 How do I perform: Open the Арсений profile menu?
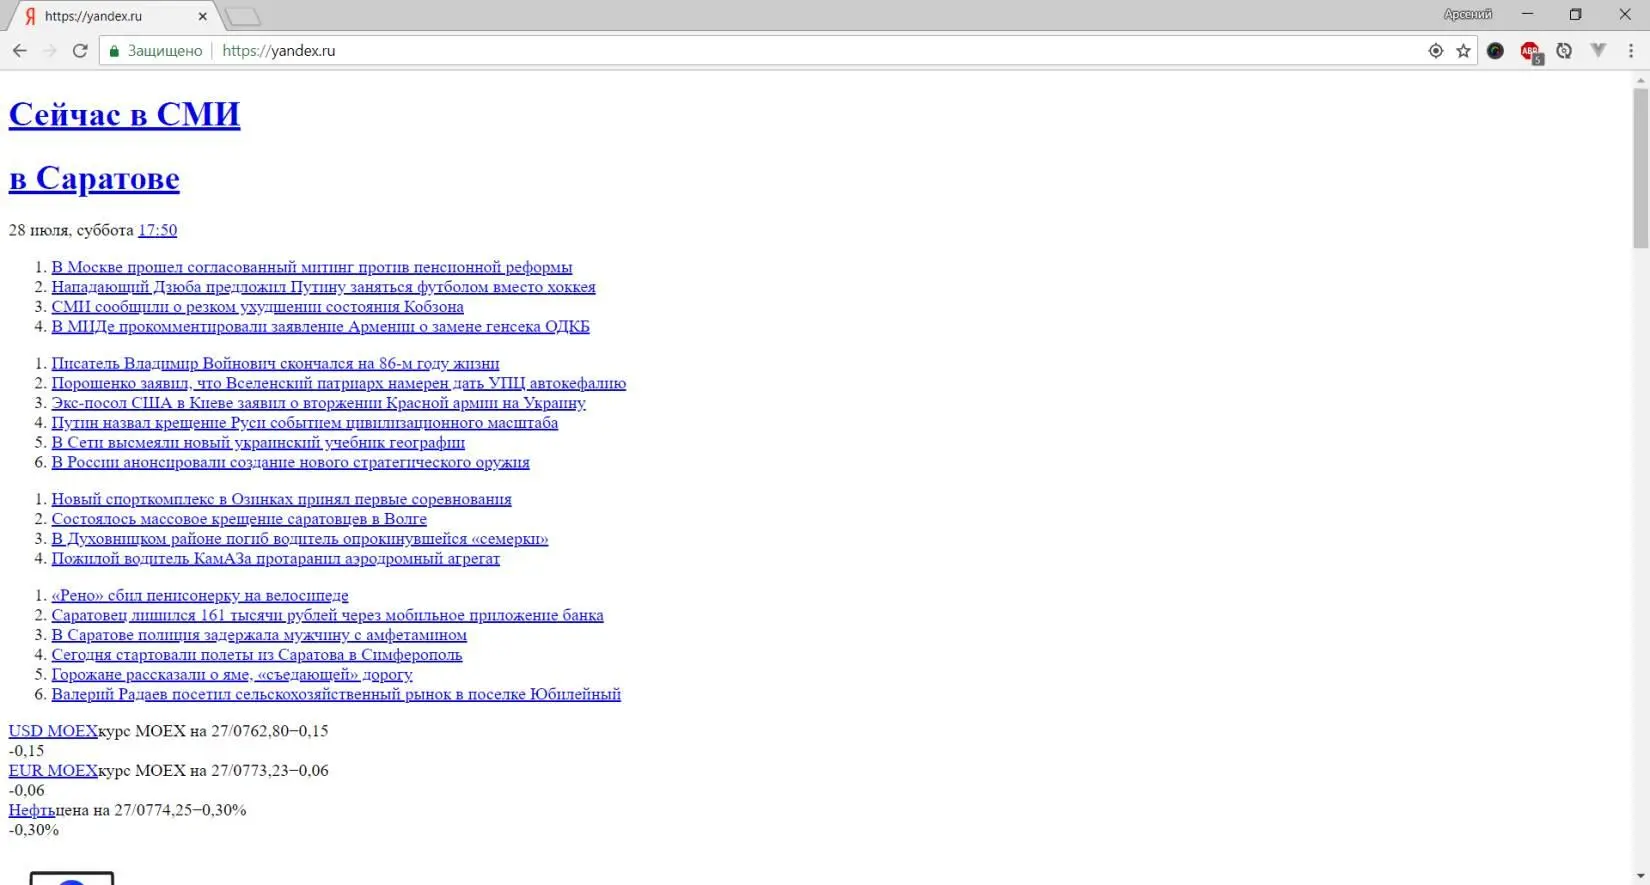[x=1467, y=14]
